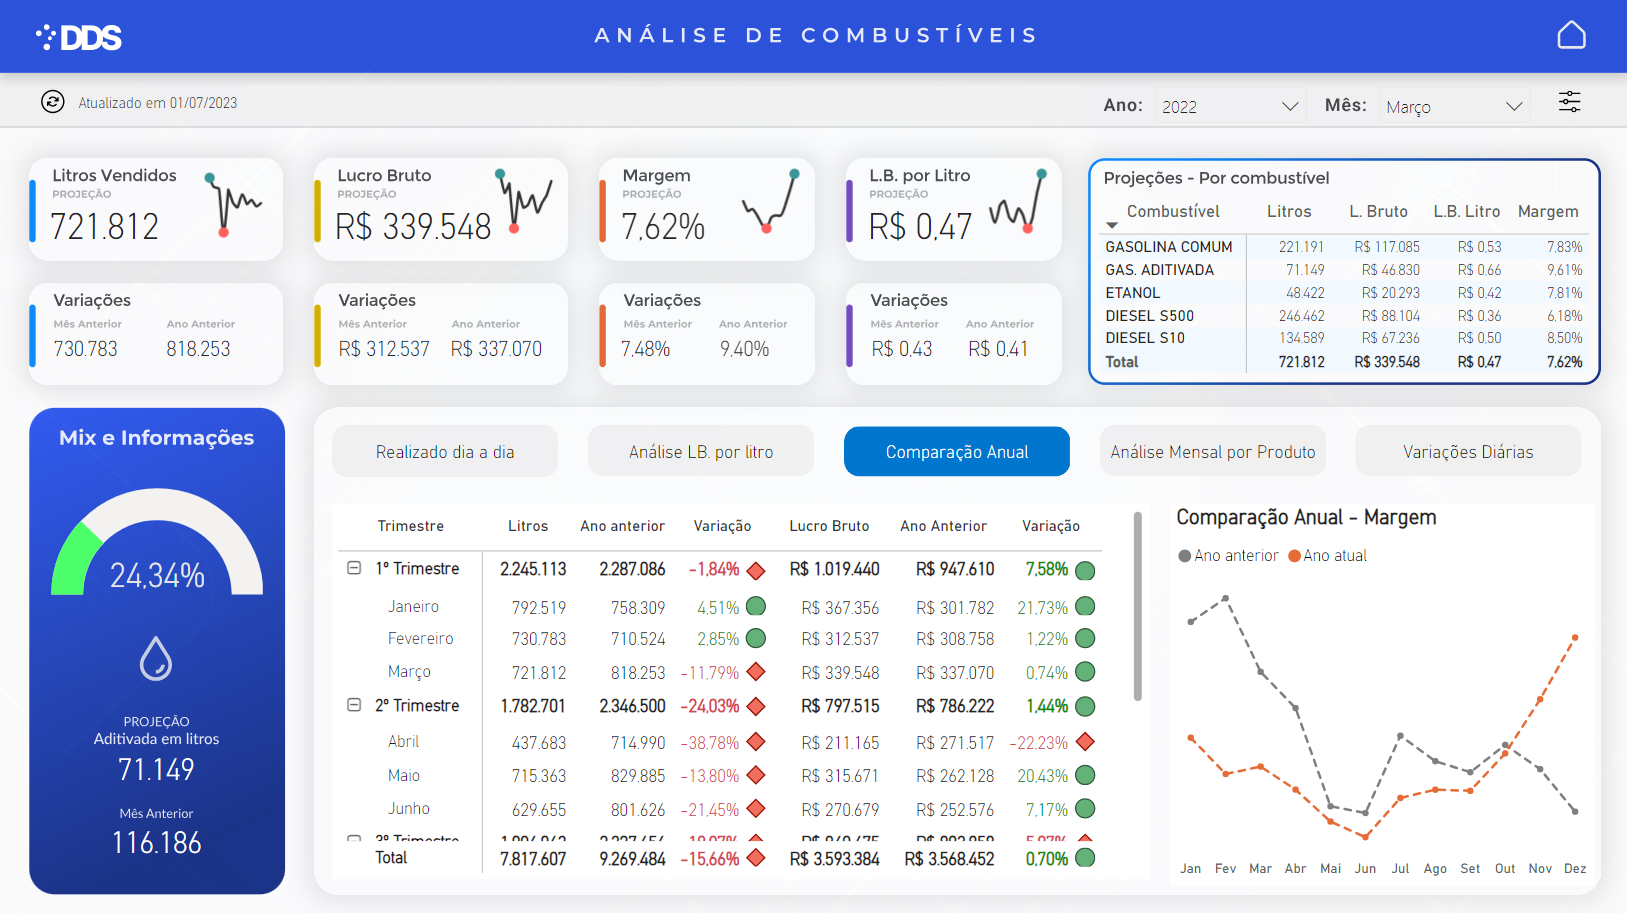Click the Ano atual legend item
The width and height of the screenshot is (1627, 913).
(1327, 556)
